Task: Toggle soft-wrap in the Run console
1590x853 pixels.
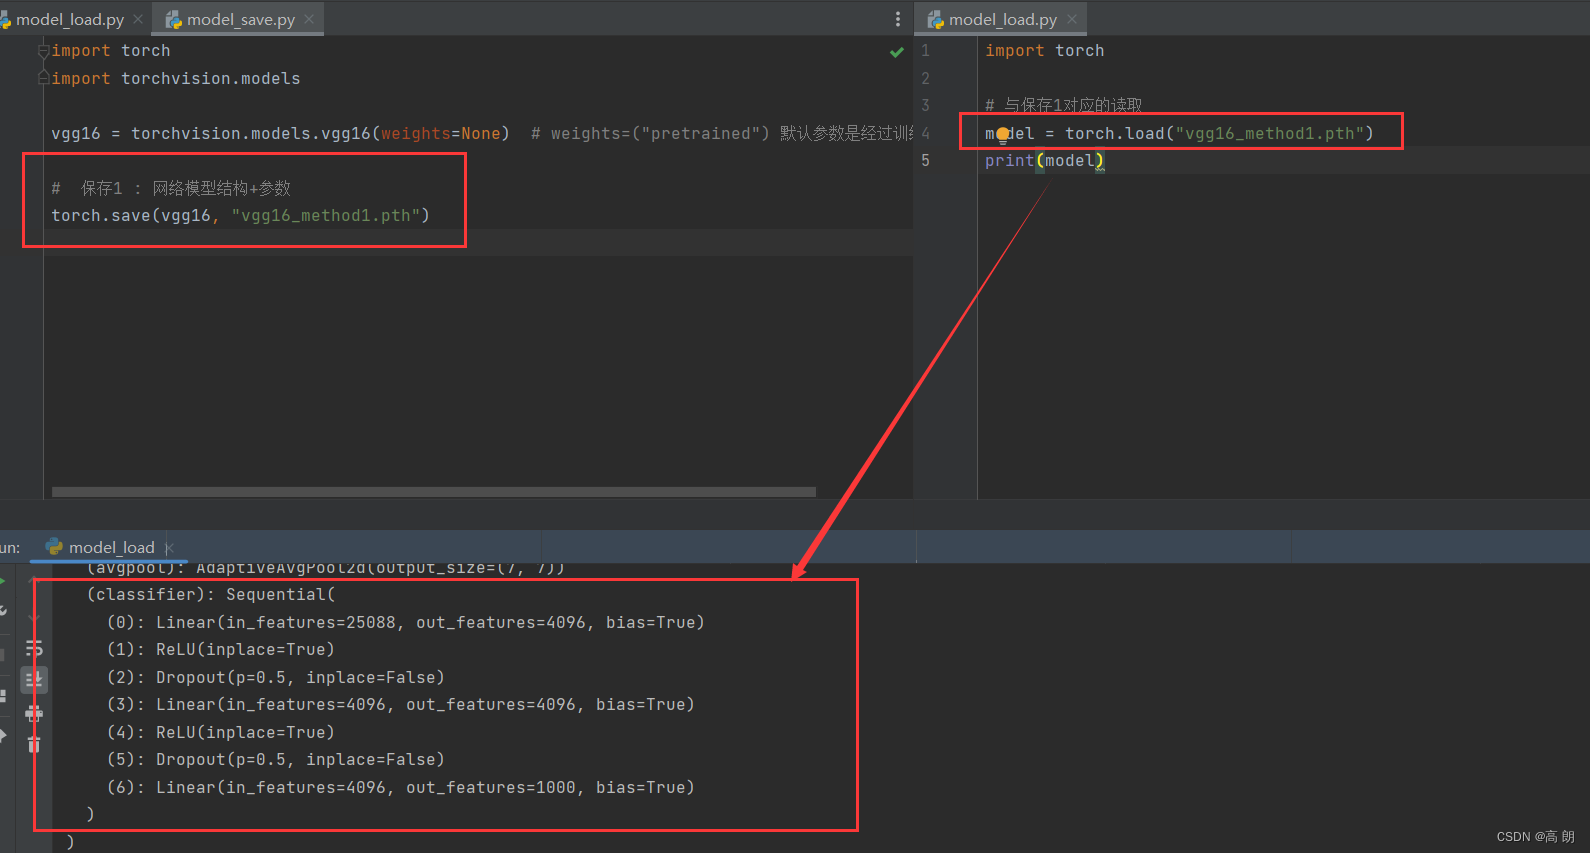Action: (34, 648)
